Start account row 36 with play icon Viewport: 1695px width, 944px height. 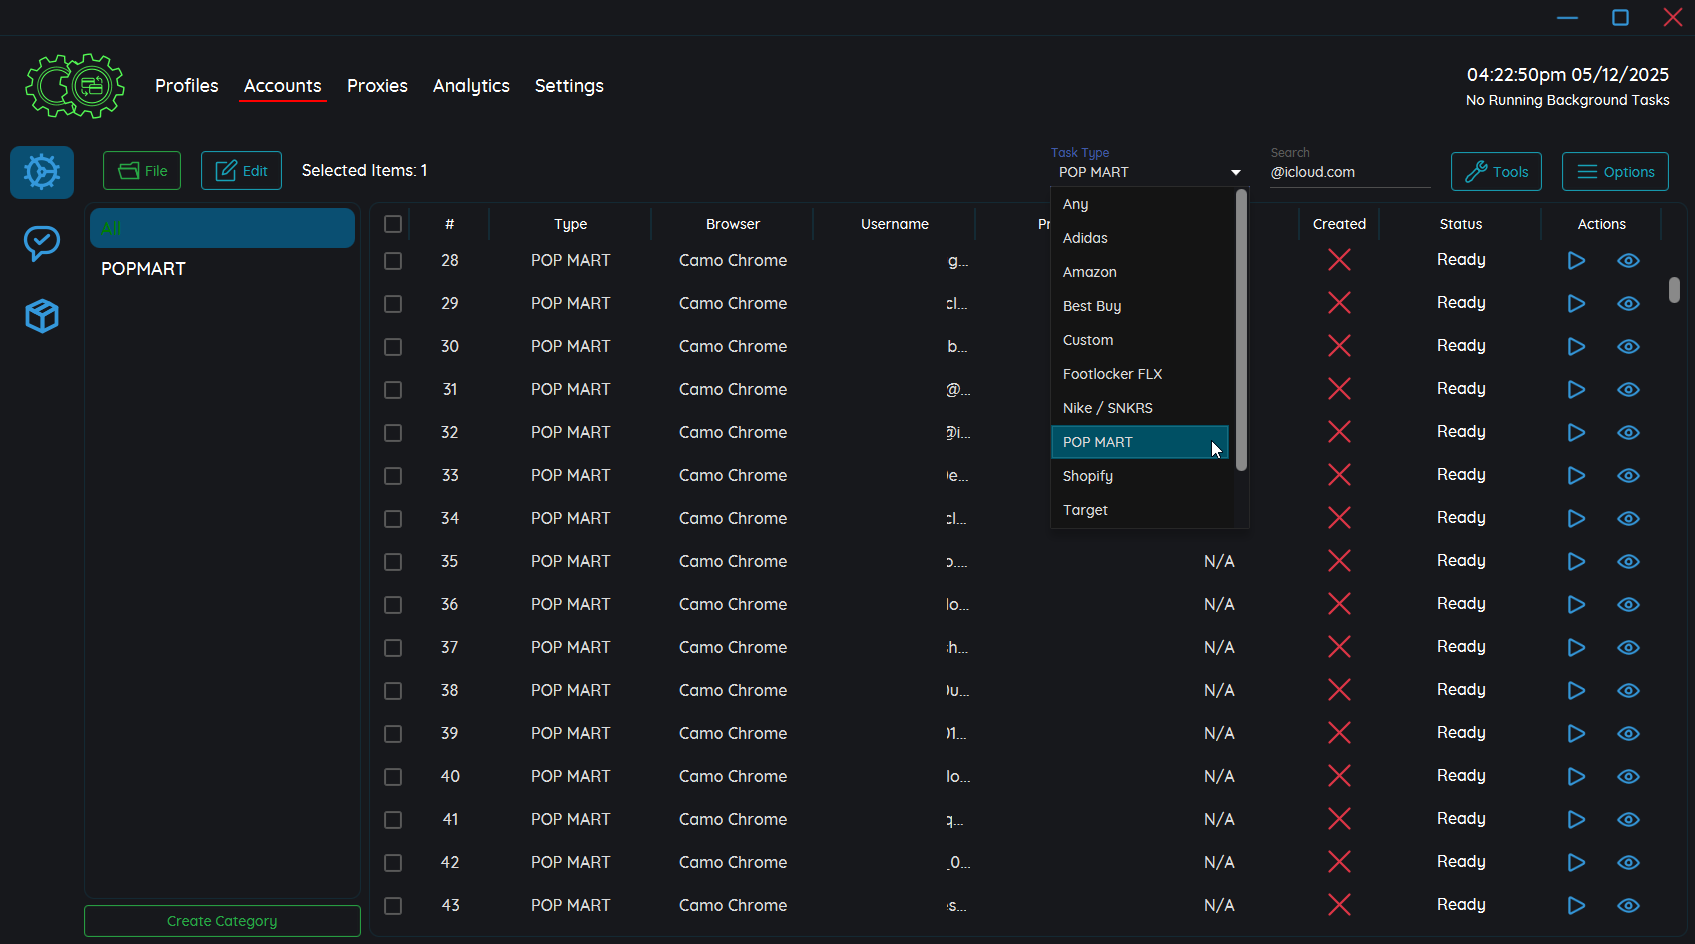[1576, 604]
